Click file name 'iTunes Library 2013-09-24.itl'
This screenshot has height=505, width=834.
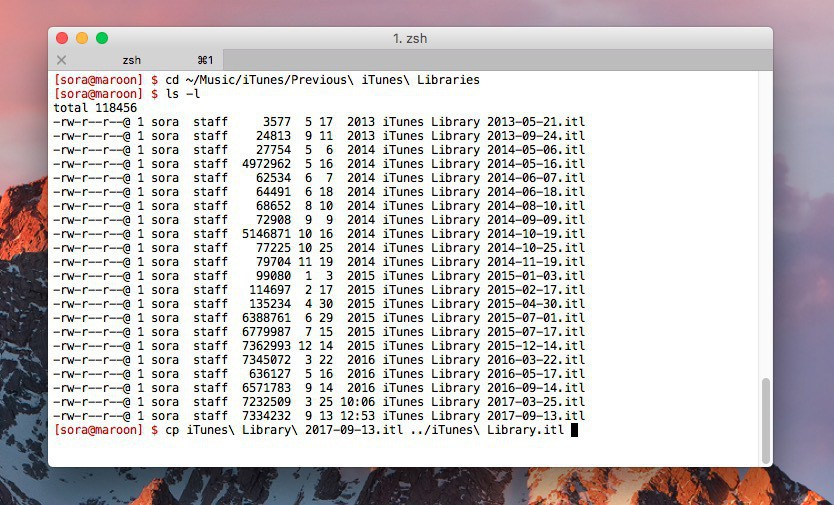pyautogui.click(x=483, y=136)
